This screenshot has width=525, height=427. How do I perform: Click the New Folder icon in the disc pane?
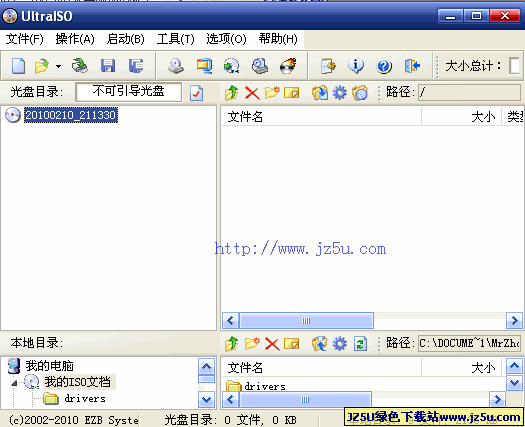tap(272, 92)
